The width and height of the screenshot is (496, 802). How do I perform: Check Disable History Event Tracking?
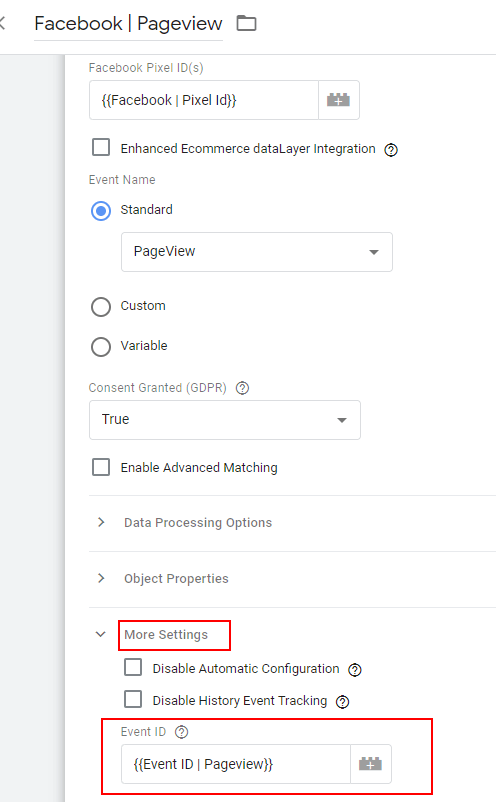(x=133, y=699)
